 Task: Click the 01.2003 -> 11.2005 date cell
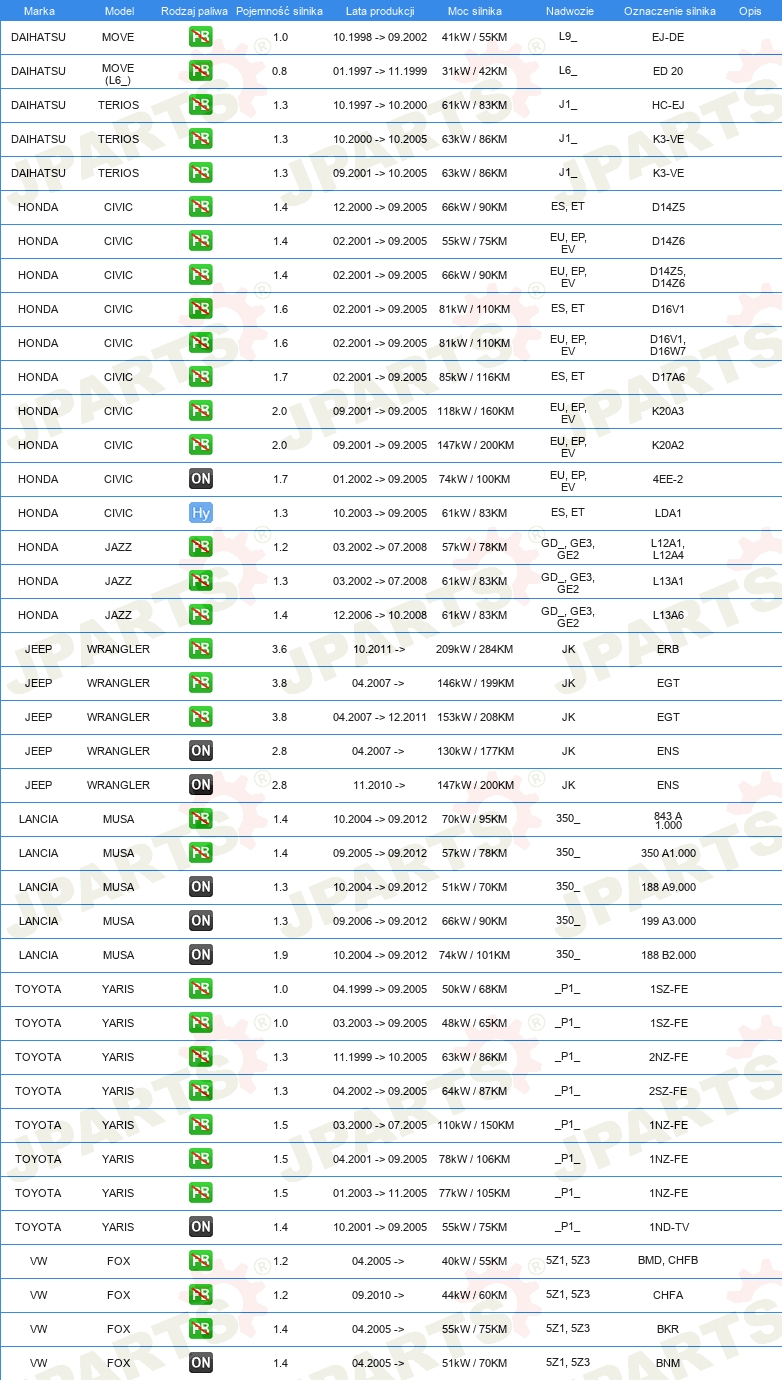pos(380,1193)
